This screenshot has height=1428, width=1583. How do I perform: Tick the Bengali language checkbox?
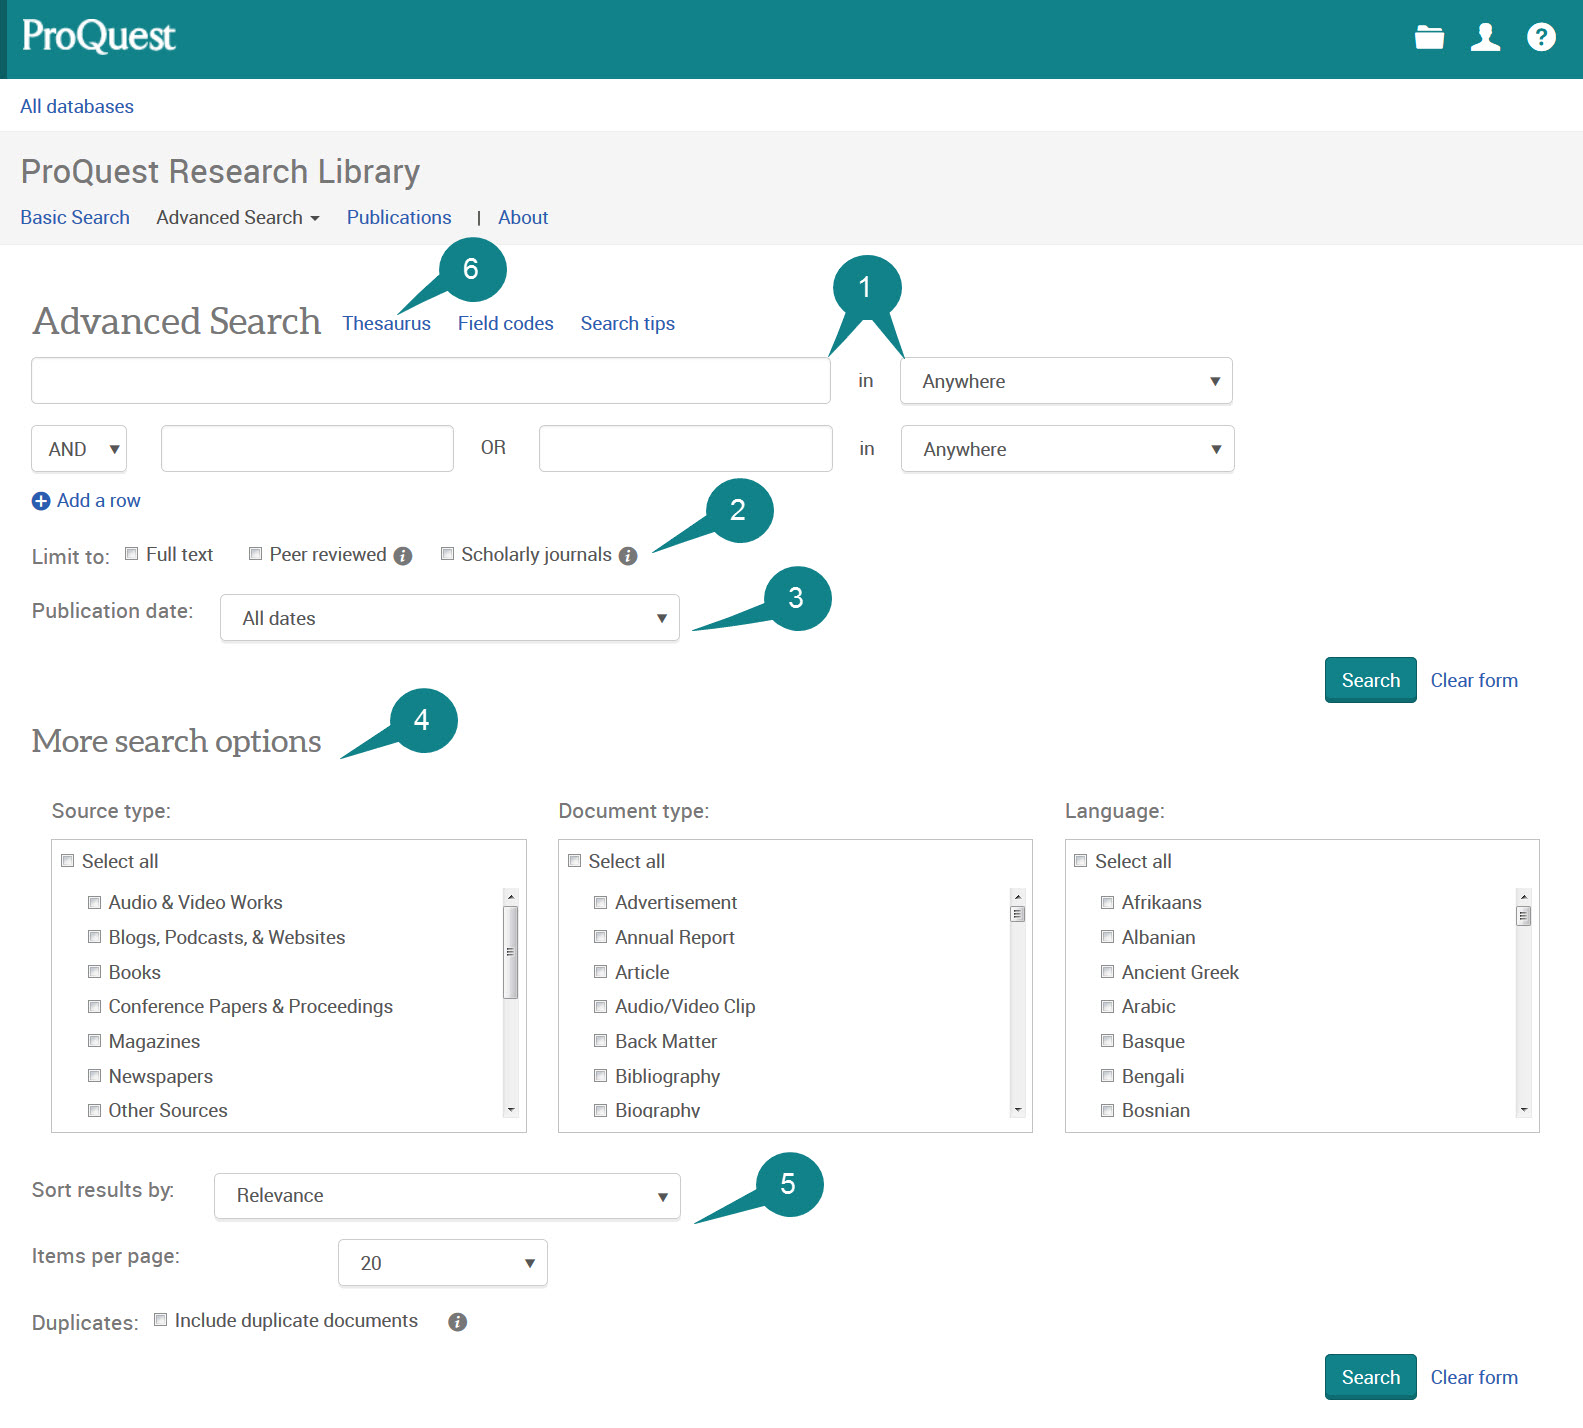(x=1107, y=1076)
